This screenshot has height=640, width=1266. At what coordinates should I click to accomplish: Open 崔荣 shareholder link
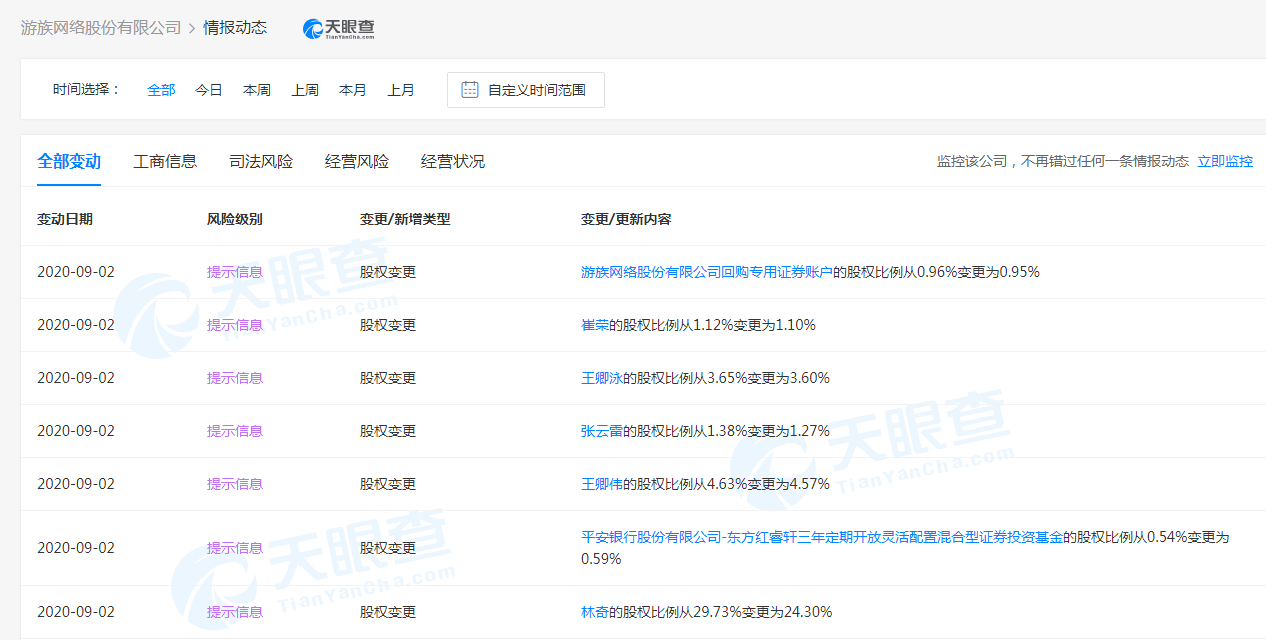[595, 325]
